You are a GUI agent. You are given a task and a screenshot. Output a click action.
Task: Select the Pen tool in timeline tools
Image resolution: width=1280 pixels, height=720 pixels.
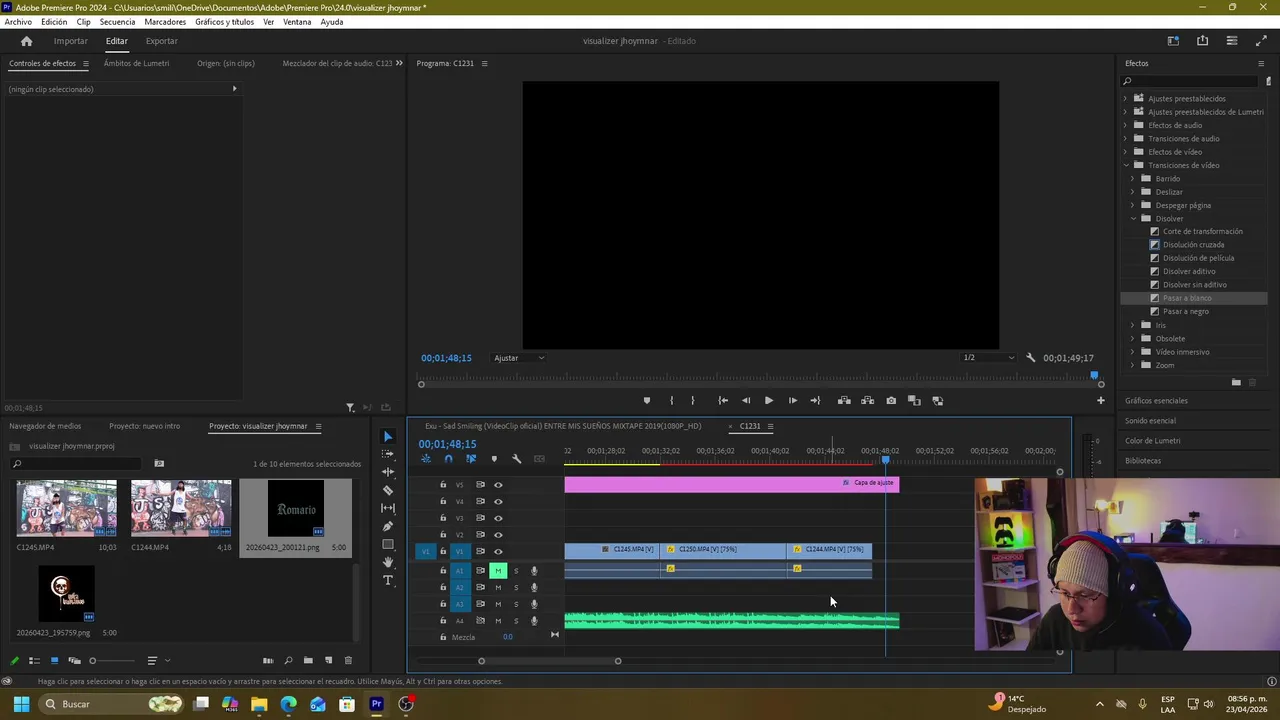coord(388,526)
